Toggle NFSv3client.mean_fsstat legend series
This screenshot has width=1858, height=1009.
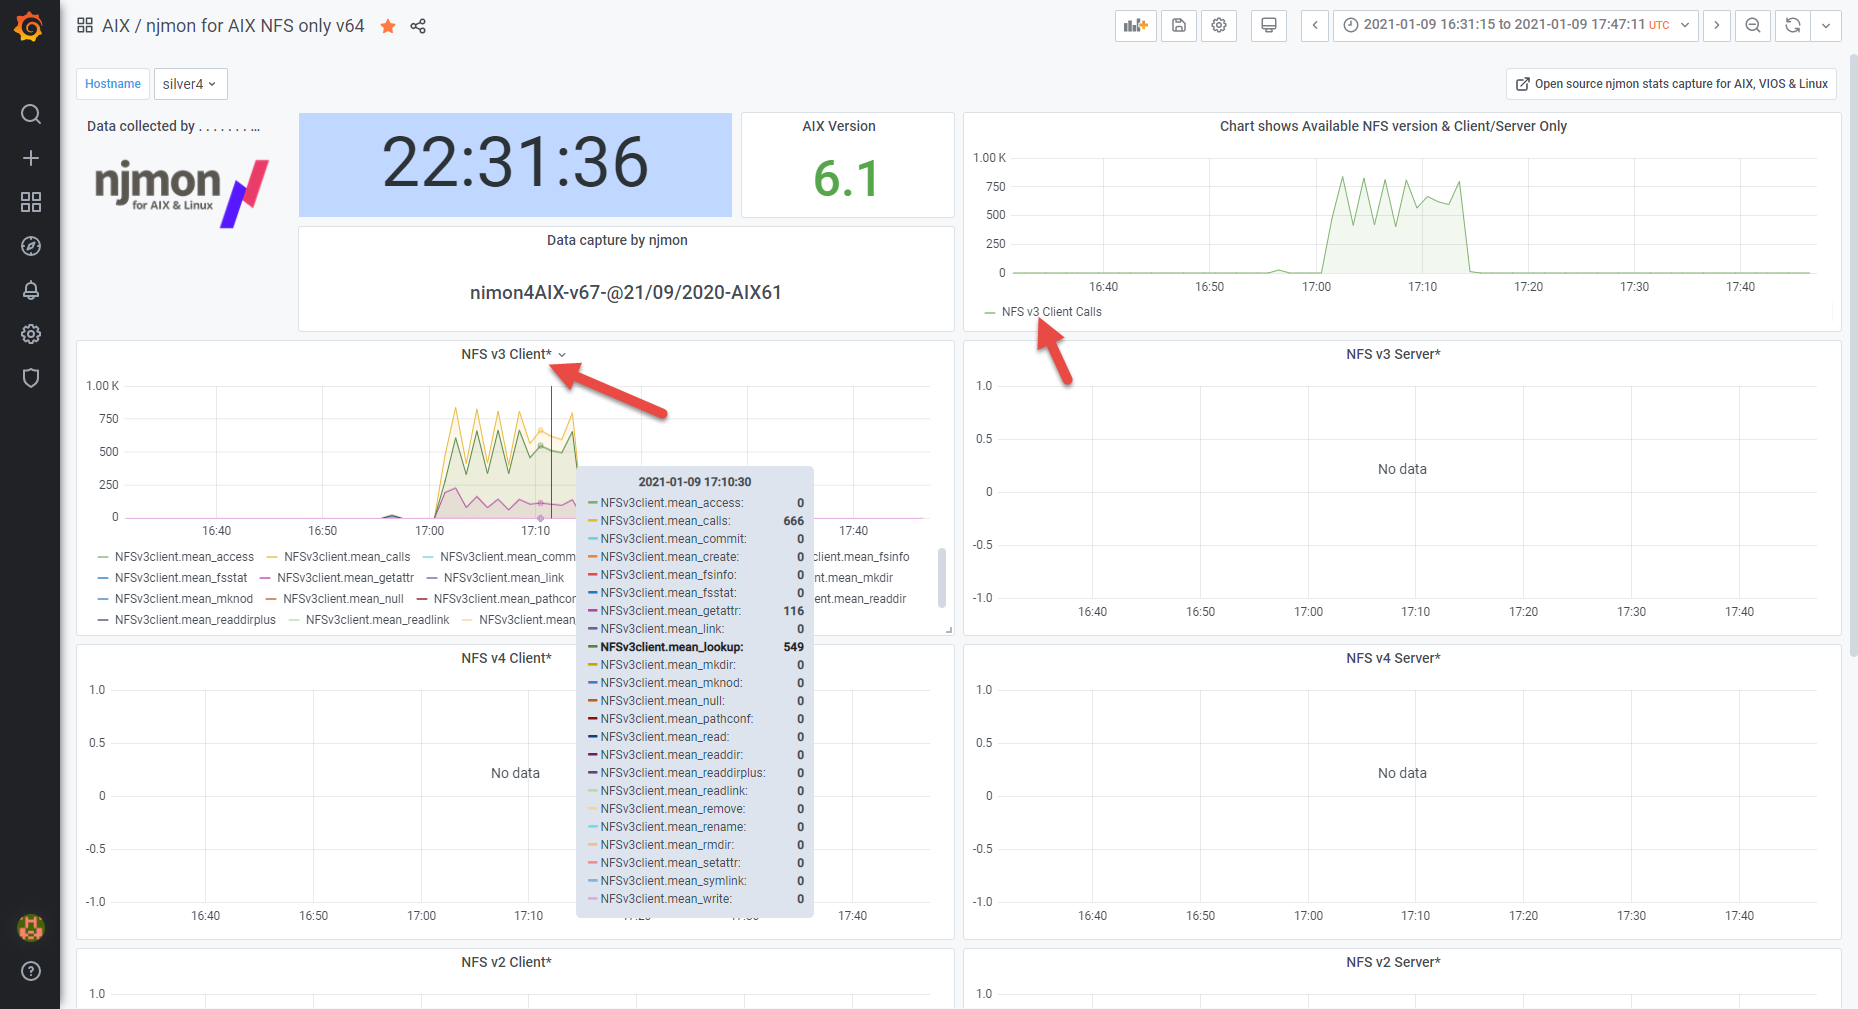click(x=181, y=578)
